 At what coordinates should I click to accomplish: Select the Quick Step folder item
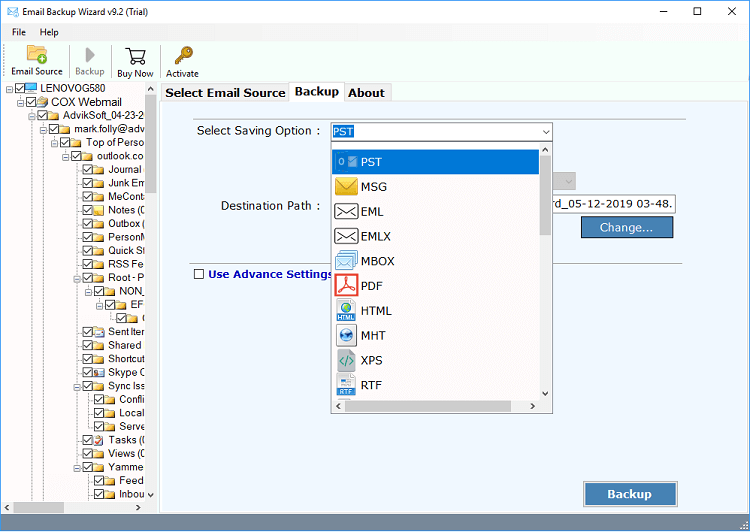coord(126,250)
